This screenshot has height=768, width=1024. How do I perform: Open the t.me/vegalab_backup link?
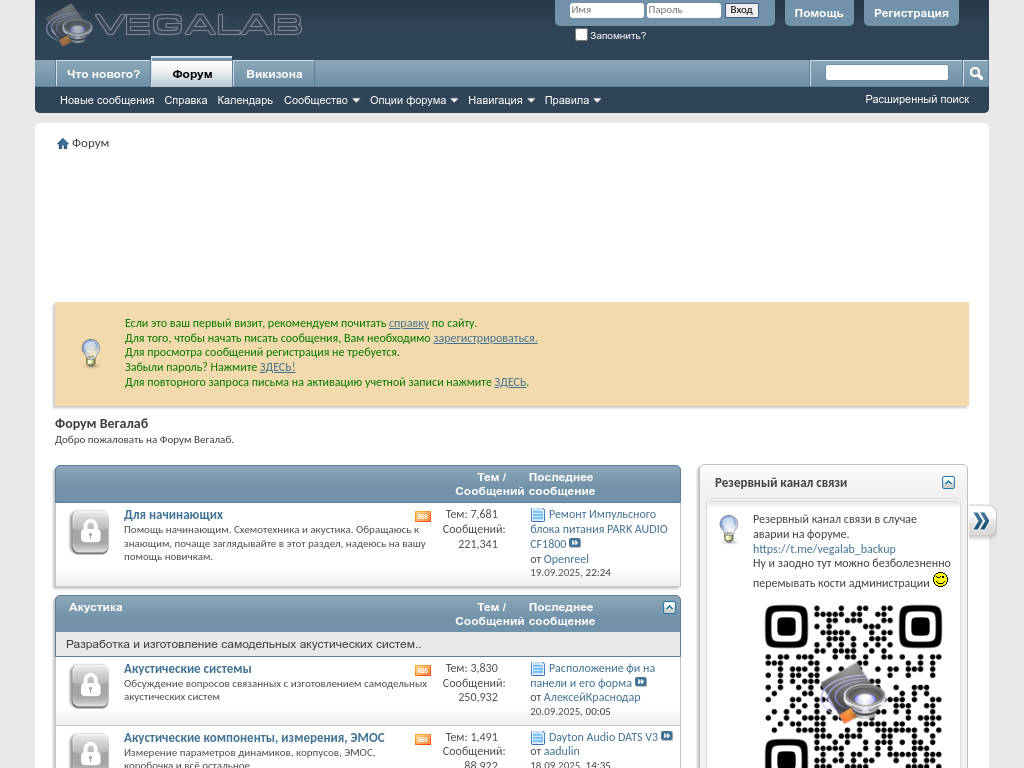[824, 549]
